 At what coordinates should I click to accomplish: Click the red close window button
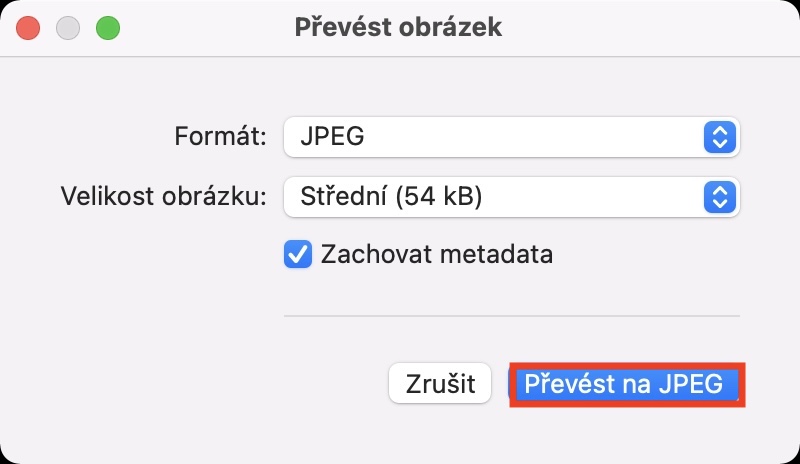click(28, 28)
